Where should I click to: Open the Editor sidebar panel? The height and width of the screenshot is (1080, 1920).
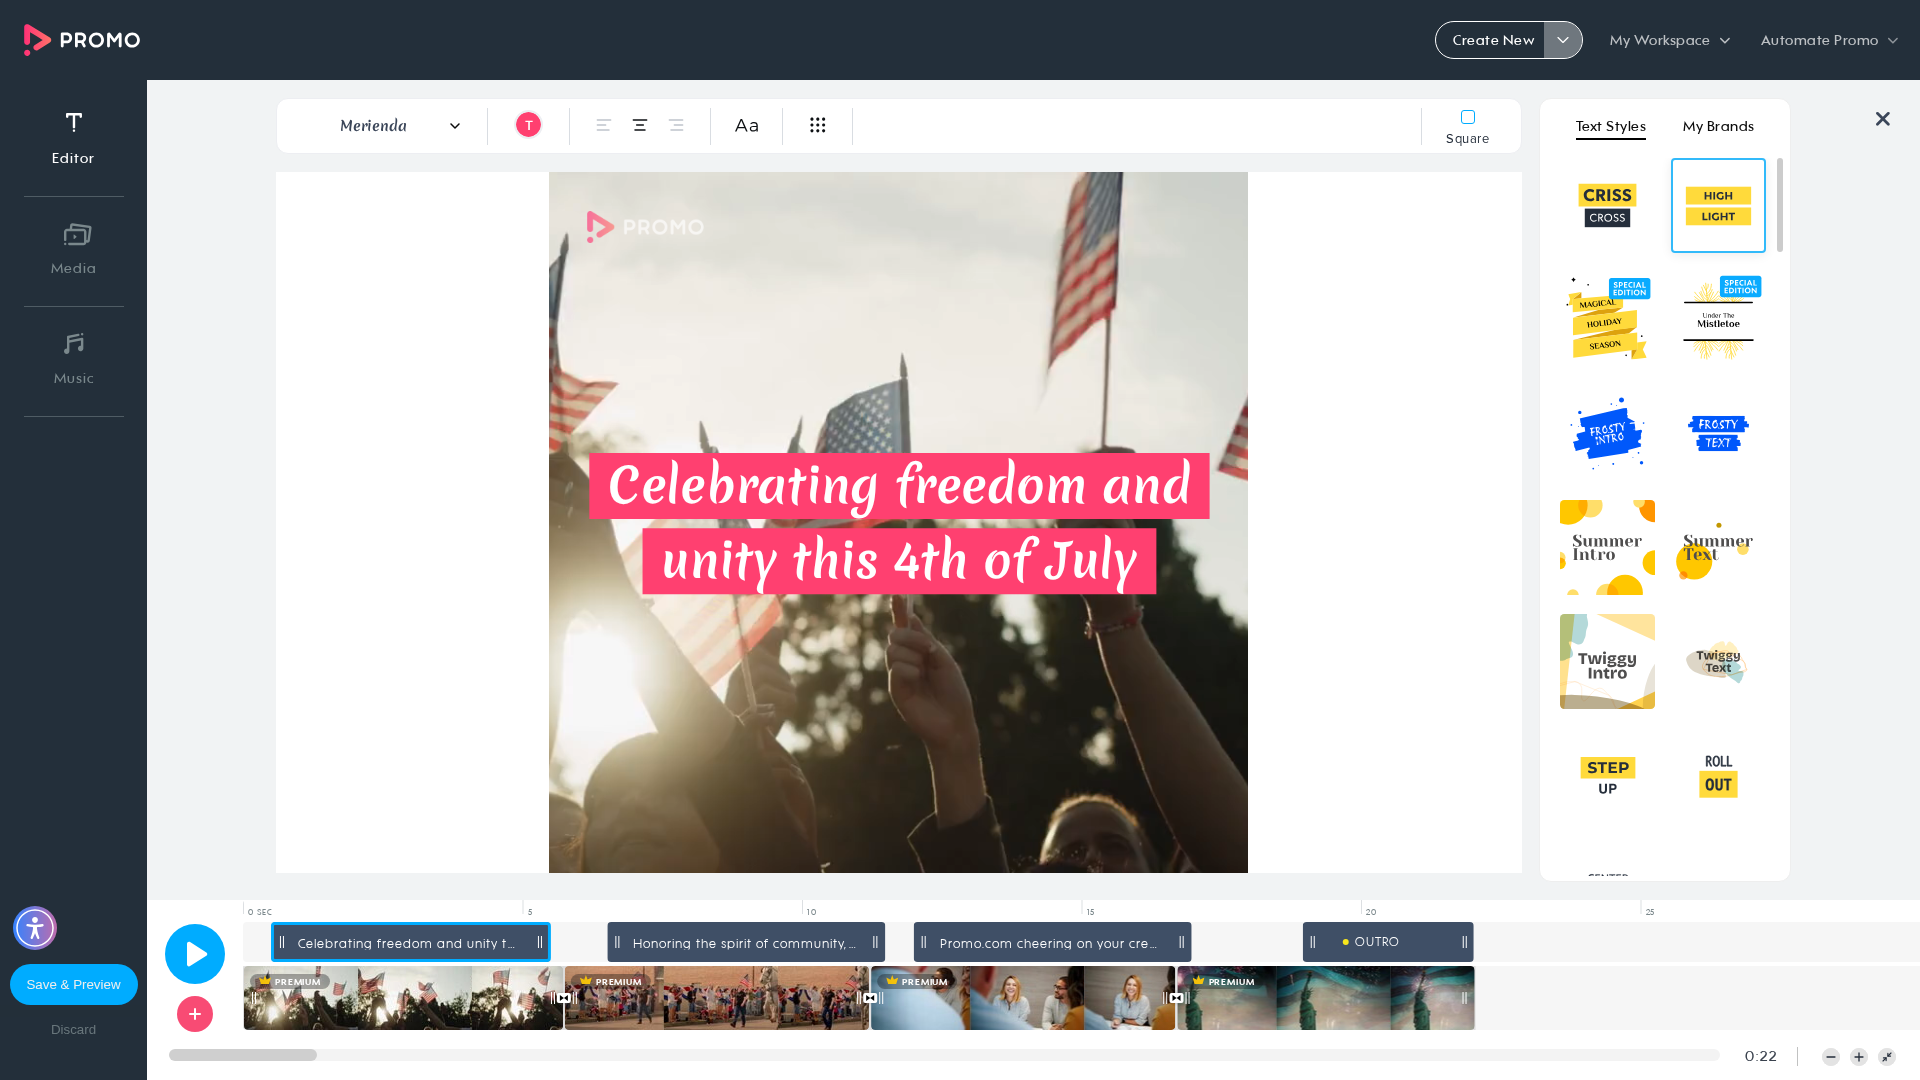click(73, 138)
